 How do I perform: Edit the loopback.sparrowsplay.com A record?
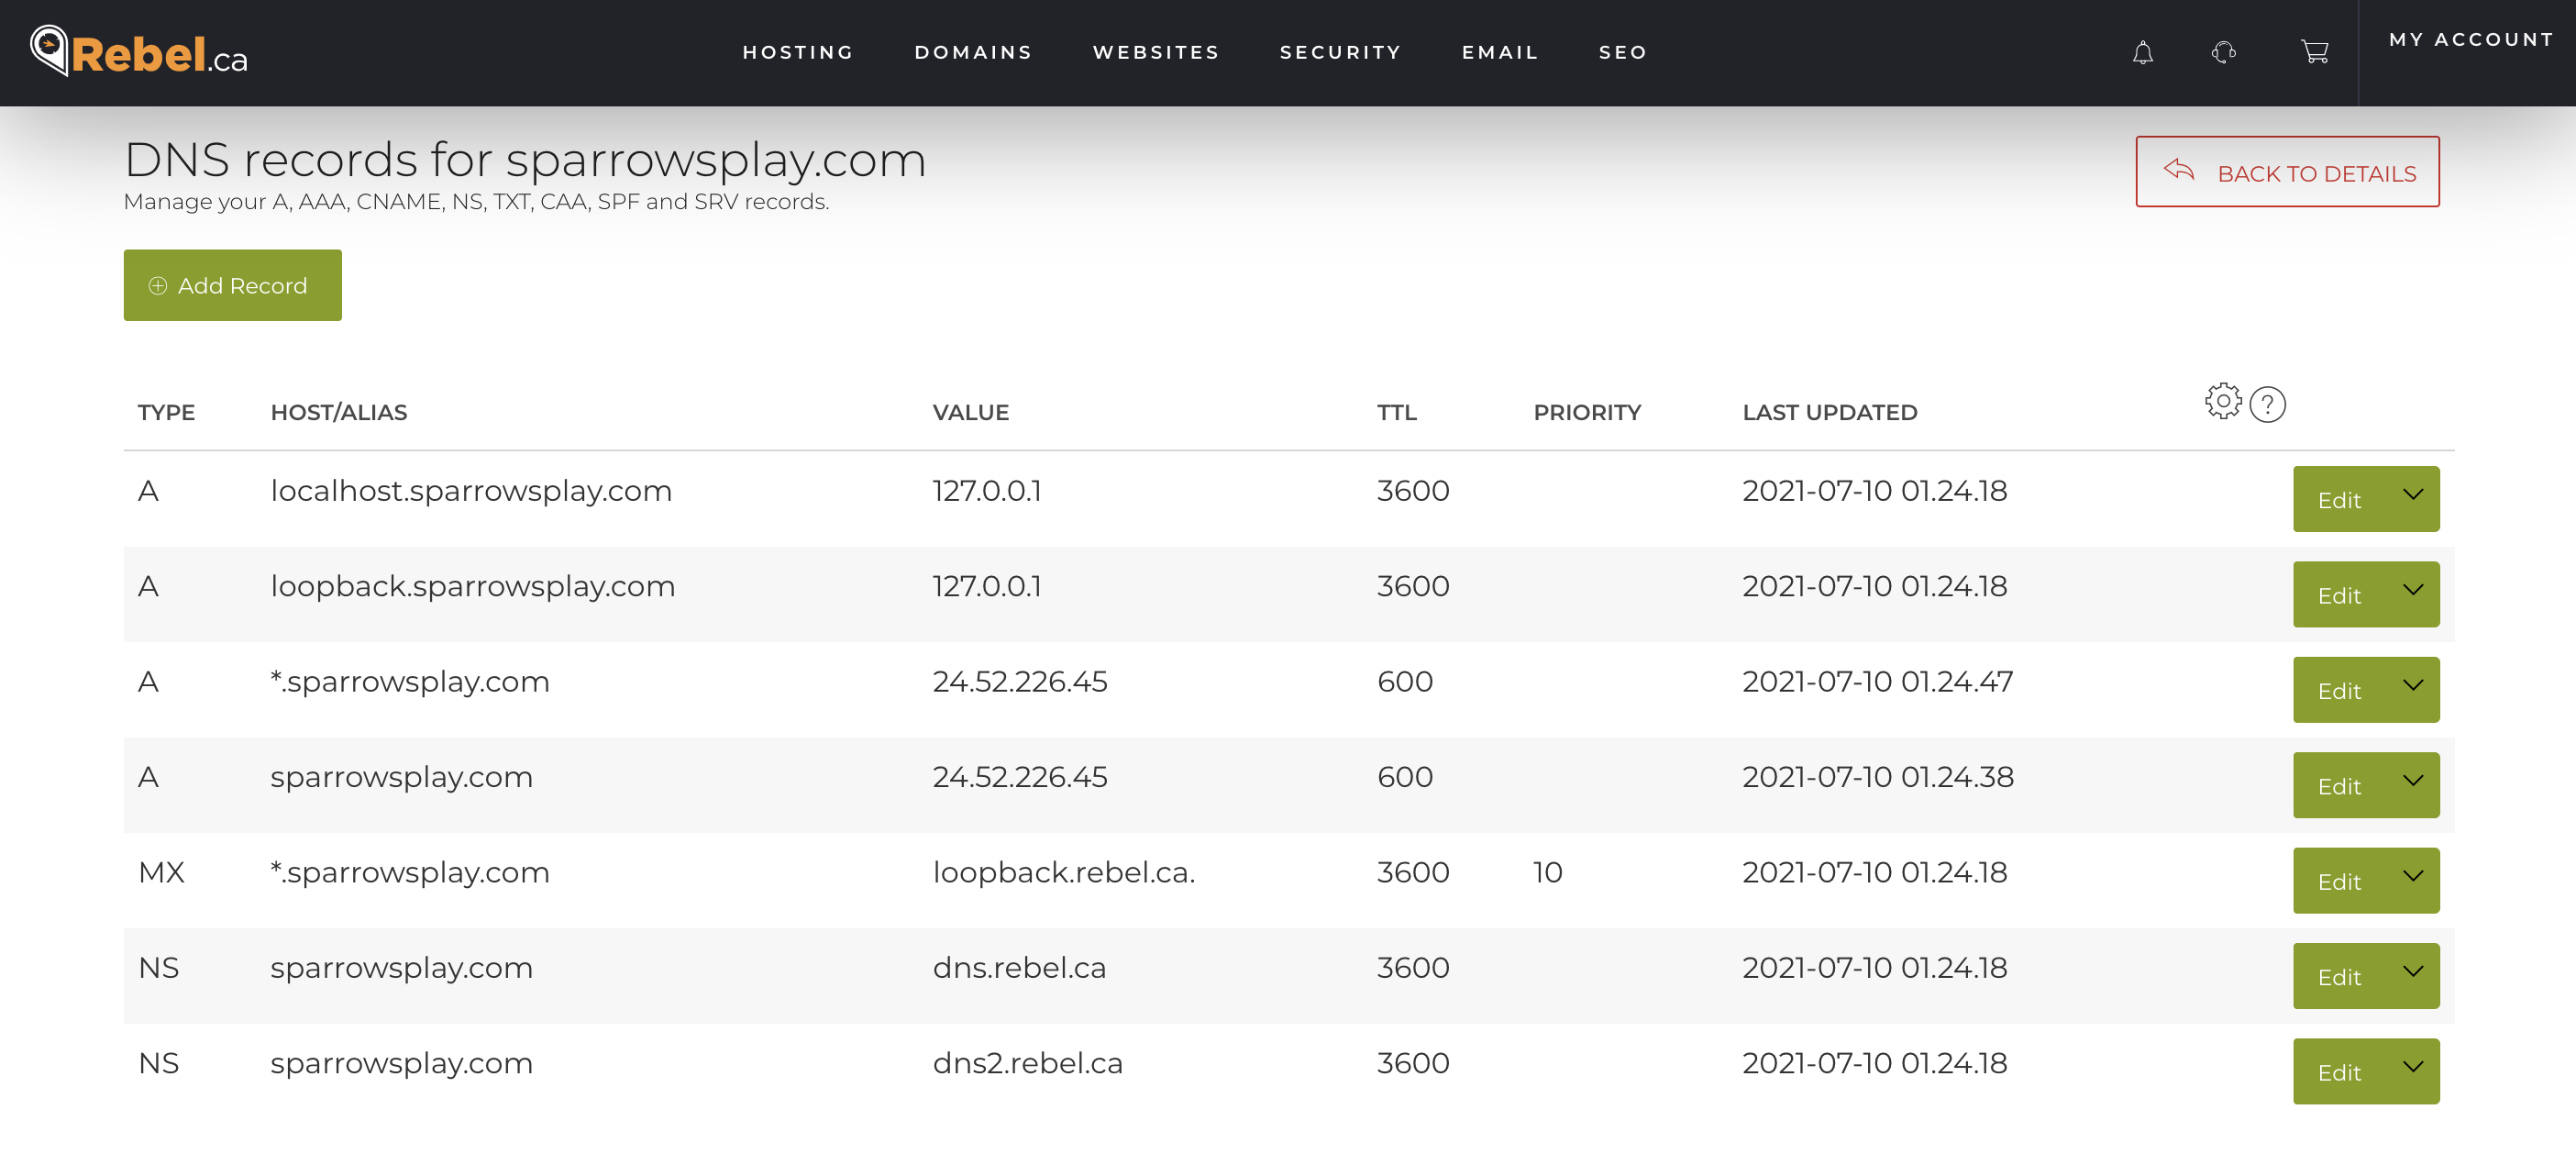[2339, 595]
